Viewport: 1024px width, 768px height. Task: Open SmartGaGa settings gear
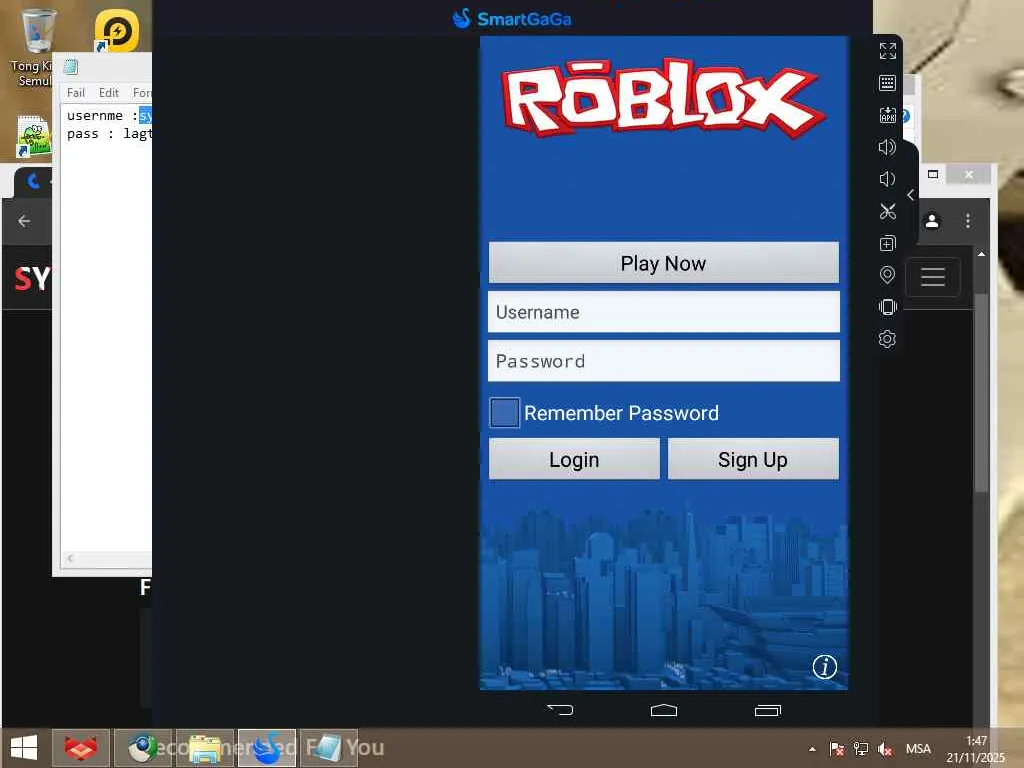coord(887,339)
